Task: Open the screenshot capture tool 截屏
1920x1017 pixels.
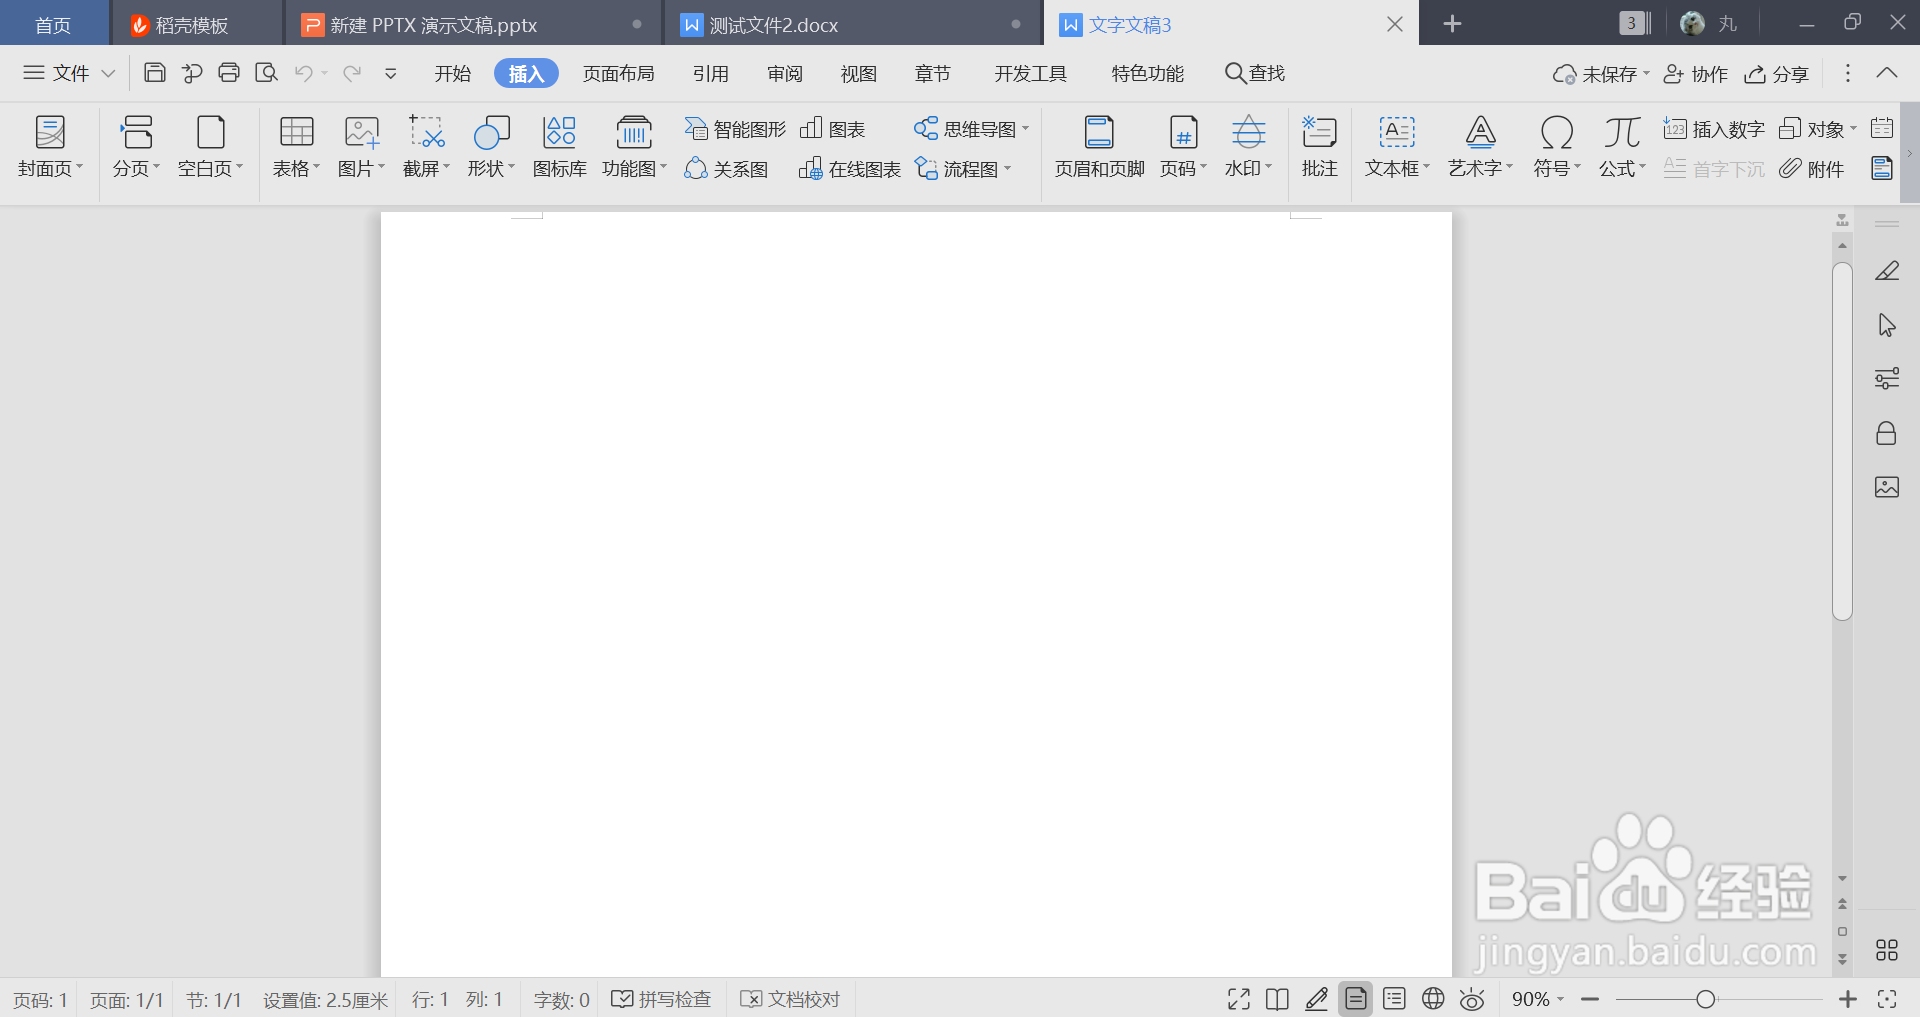Action: [x=424, y=147]
